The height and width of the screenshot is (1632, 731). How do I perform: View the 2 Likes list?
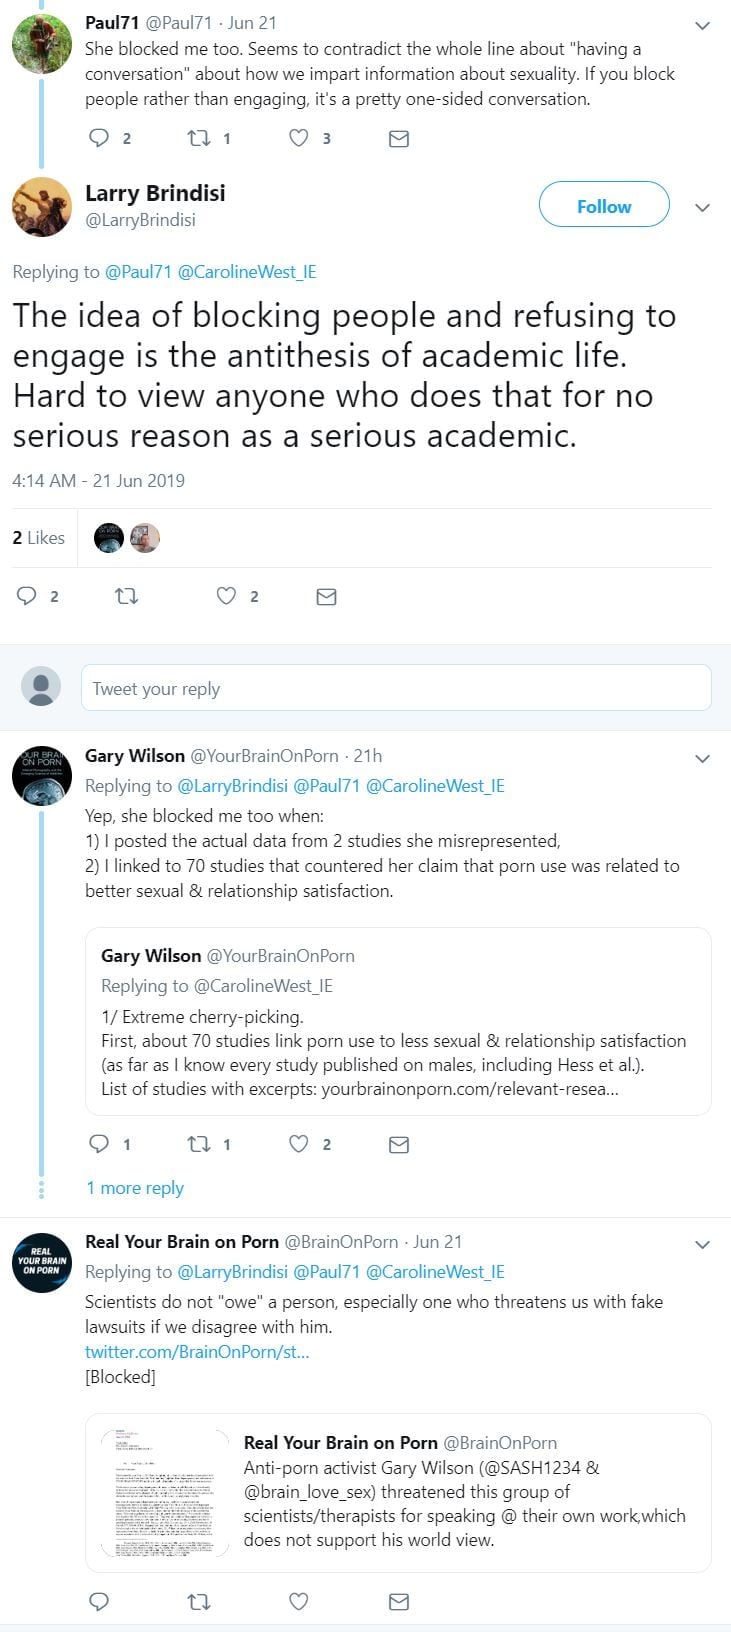[39, 538]
